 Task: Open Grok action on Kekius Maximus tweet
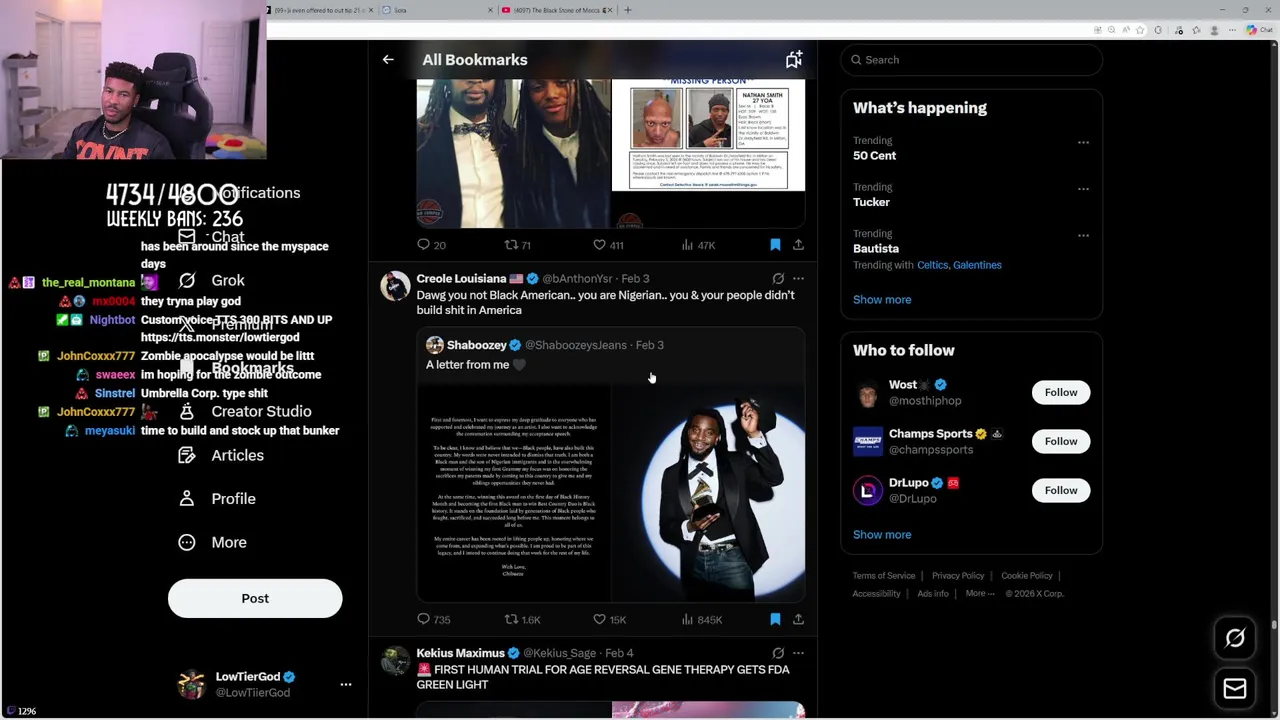point(778,653)
